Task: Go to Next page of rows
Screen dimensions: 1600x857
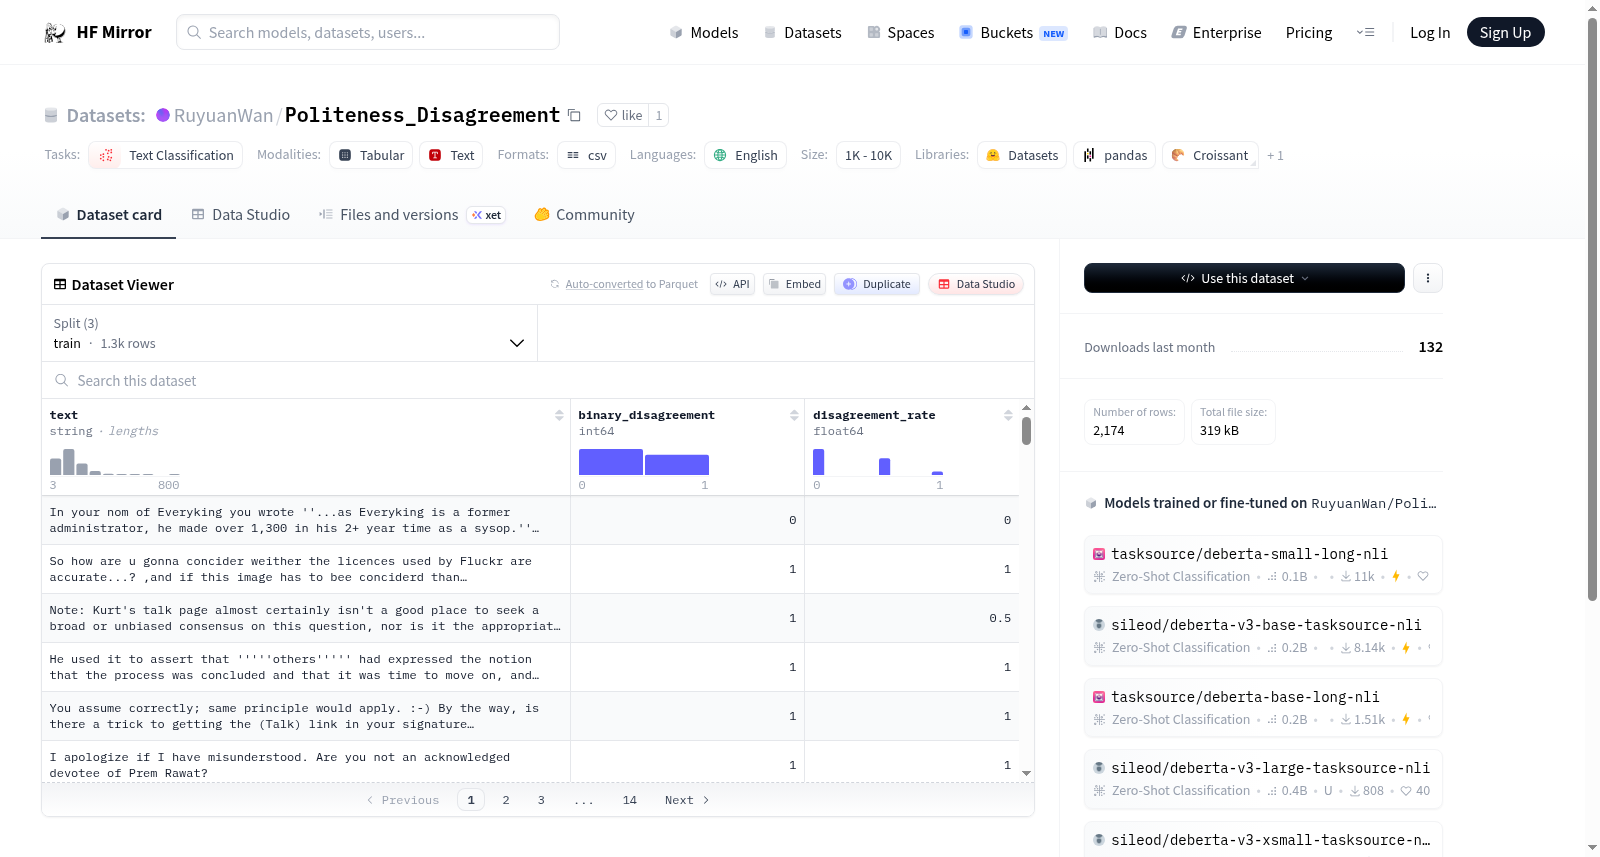Action: click(x=686, y=800)
